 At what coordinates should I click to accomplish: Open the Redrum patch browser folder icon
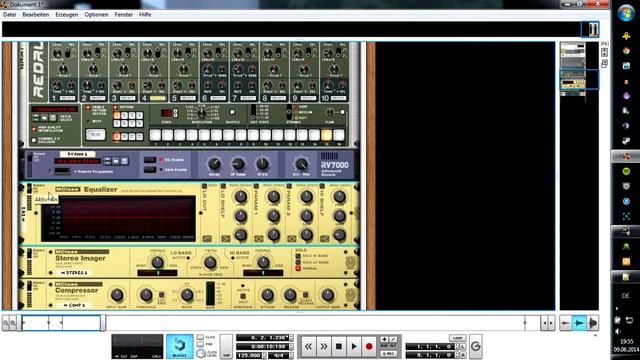(x=44, y=118)
